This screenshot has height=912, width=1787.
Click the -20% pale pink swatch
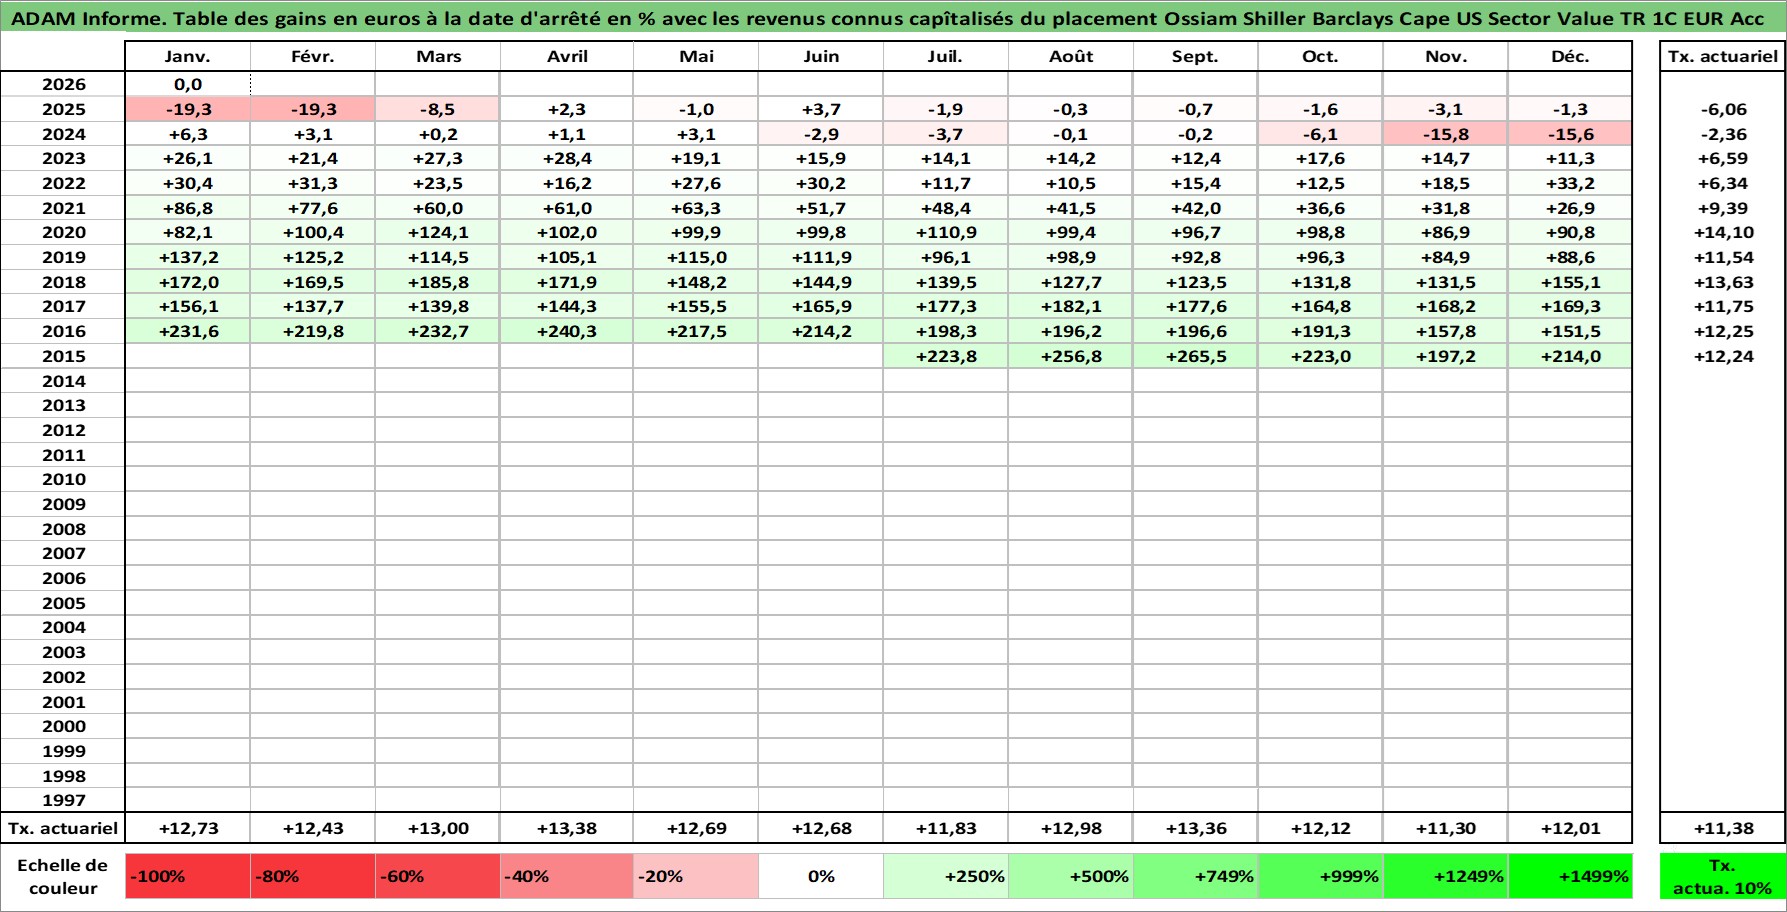point(696,876)
